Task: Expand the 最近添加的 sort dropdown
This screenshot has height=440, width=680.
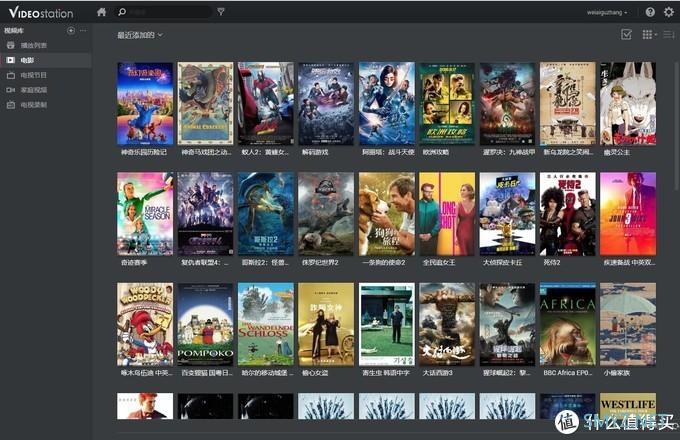Action: click(140, 35)
